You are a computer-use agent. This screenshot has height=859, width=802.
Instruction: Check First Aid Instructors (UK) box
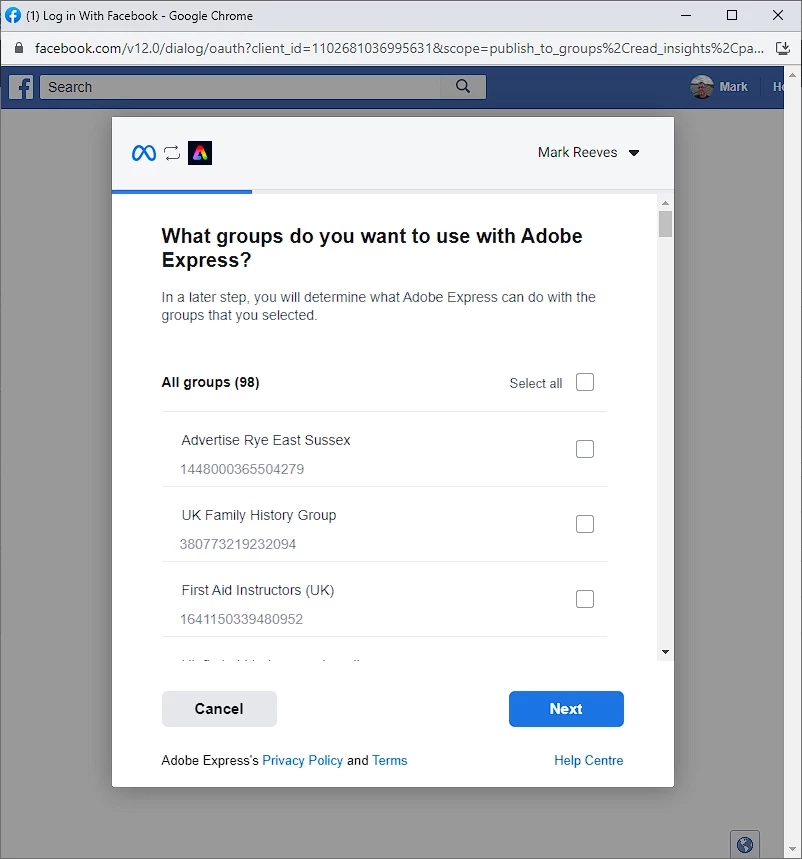click(x=585, y=599)
